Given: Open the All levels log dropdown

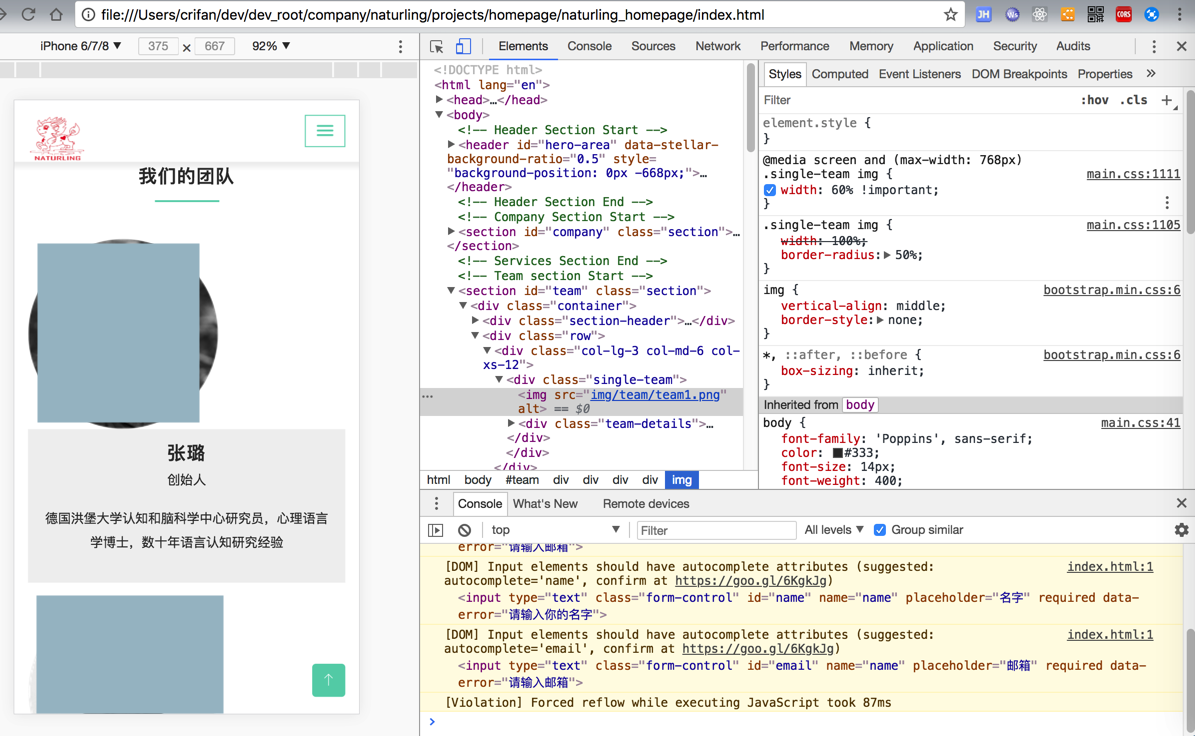Looking at the screenshot, I should [833, 530].
